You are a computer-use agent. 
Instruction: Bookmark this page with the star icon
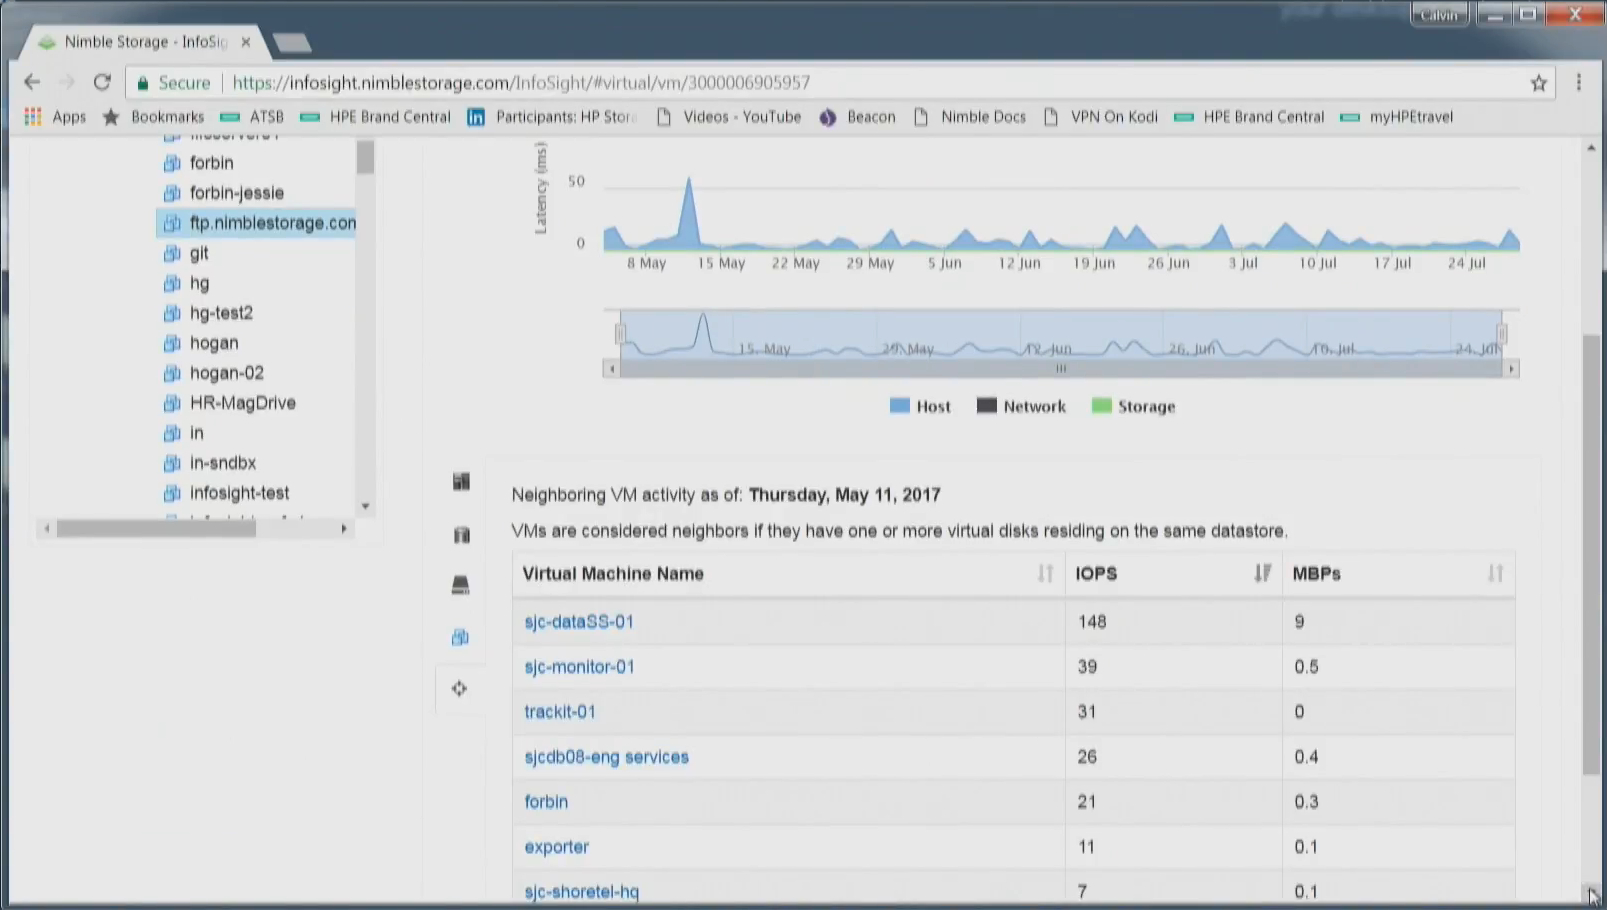coord(1538,83)
